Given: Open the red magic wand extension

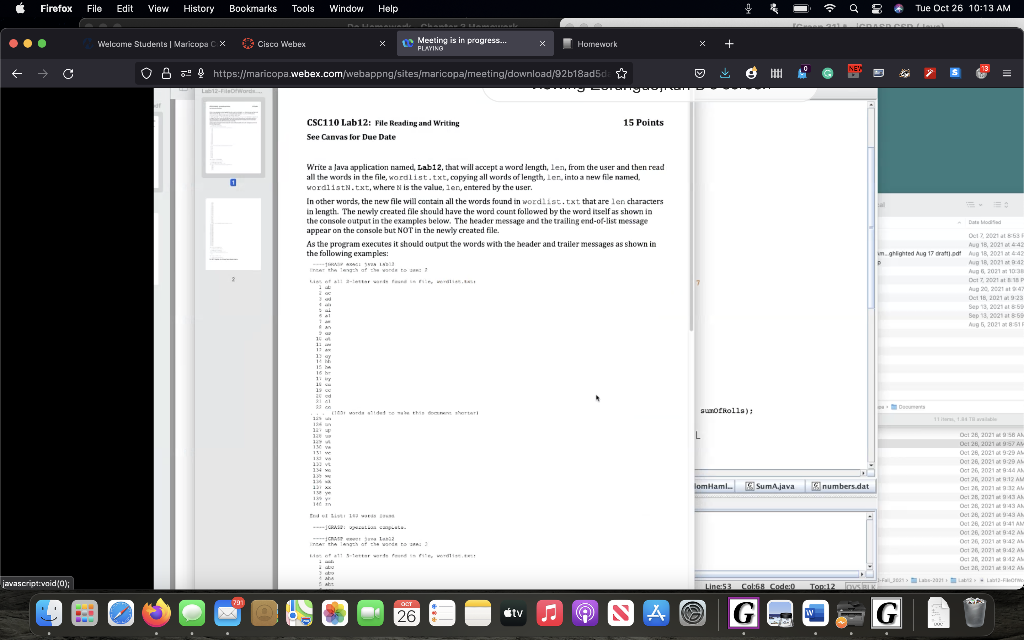Looking at the screenshot, I should pyautogui.click(x=930, y=73).
